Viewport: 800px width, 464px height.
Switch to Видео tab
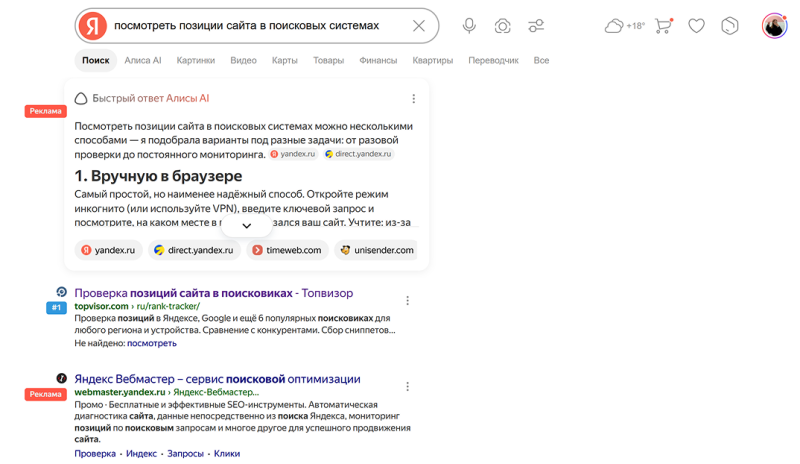(243, 60)
